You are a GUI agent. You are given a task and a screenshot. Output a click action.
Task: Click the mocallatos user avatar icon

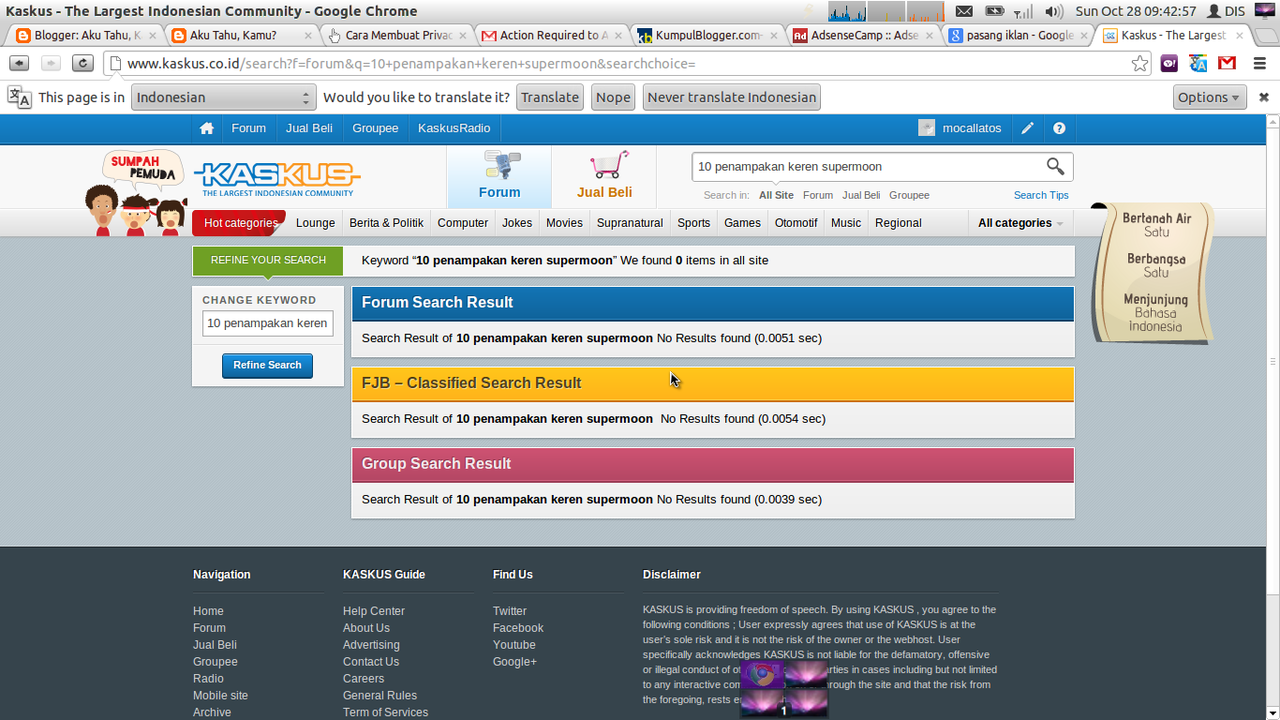tap(927, 128)
